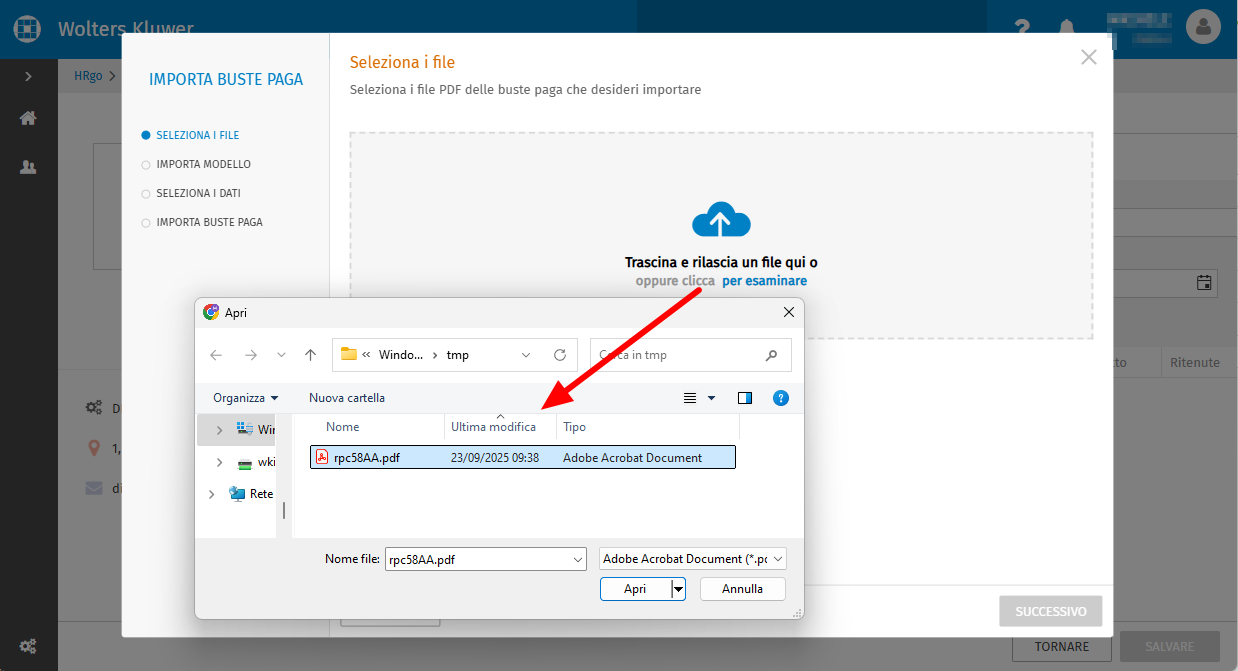Click the per esaminare link
This screenshot has height=671, width=1238.
click(x=764, y=281)
